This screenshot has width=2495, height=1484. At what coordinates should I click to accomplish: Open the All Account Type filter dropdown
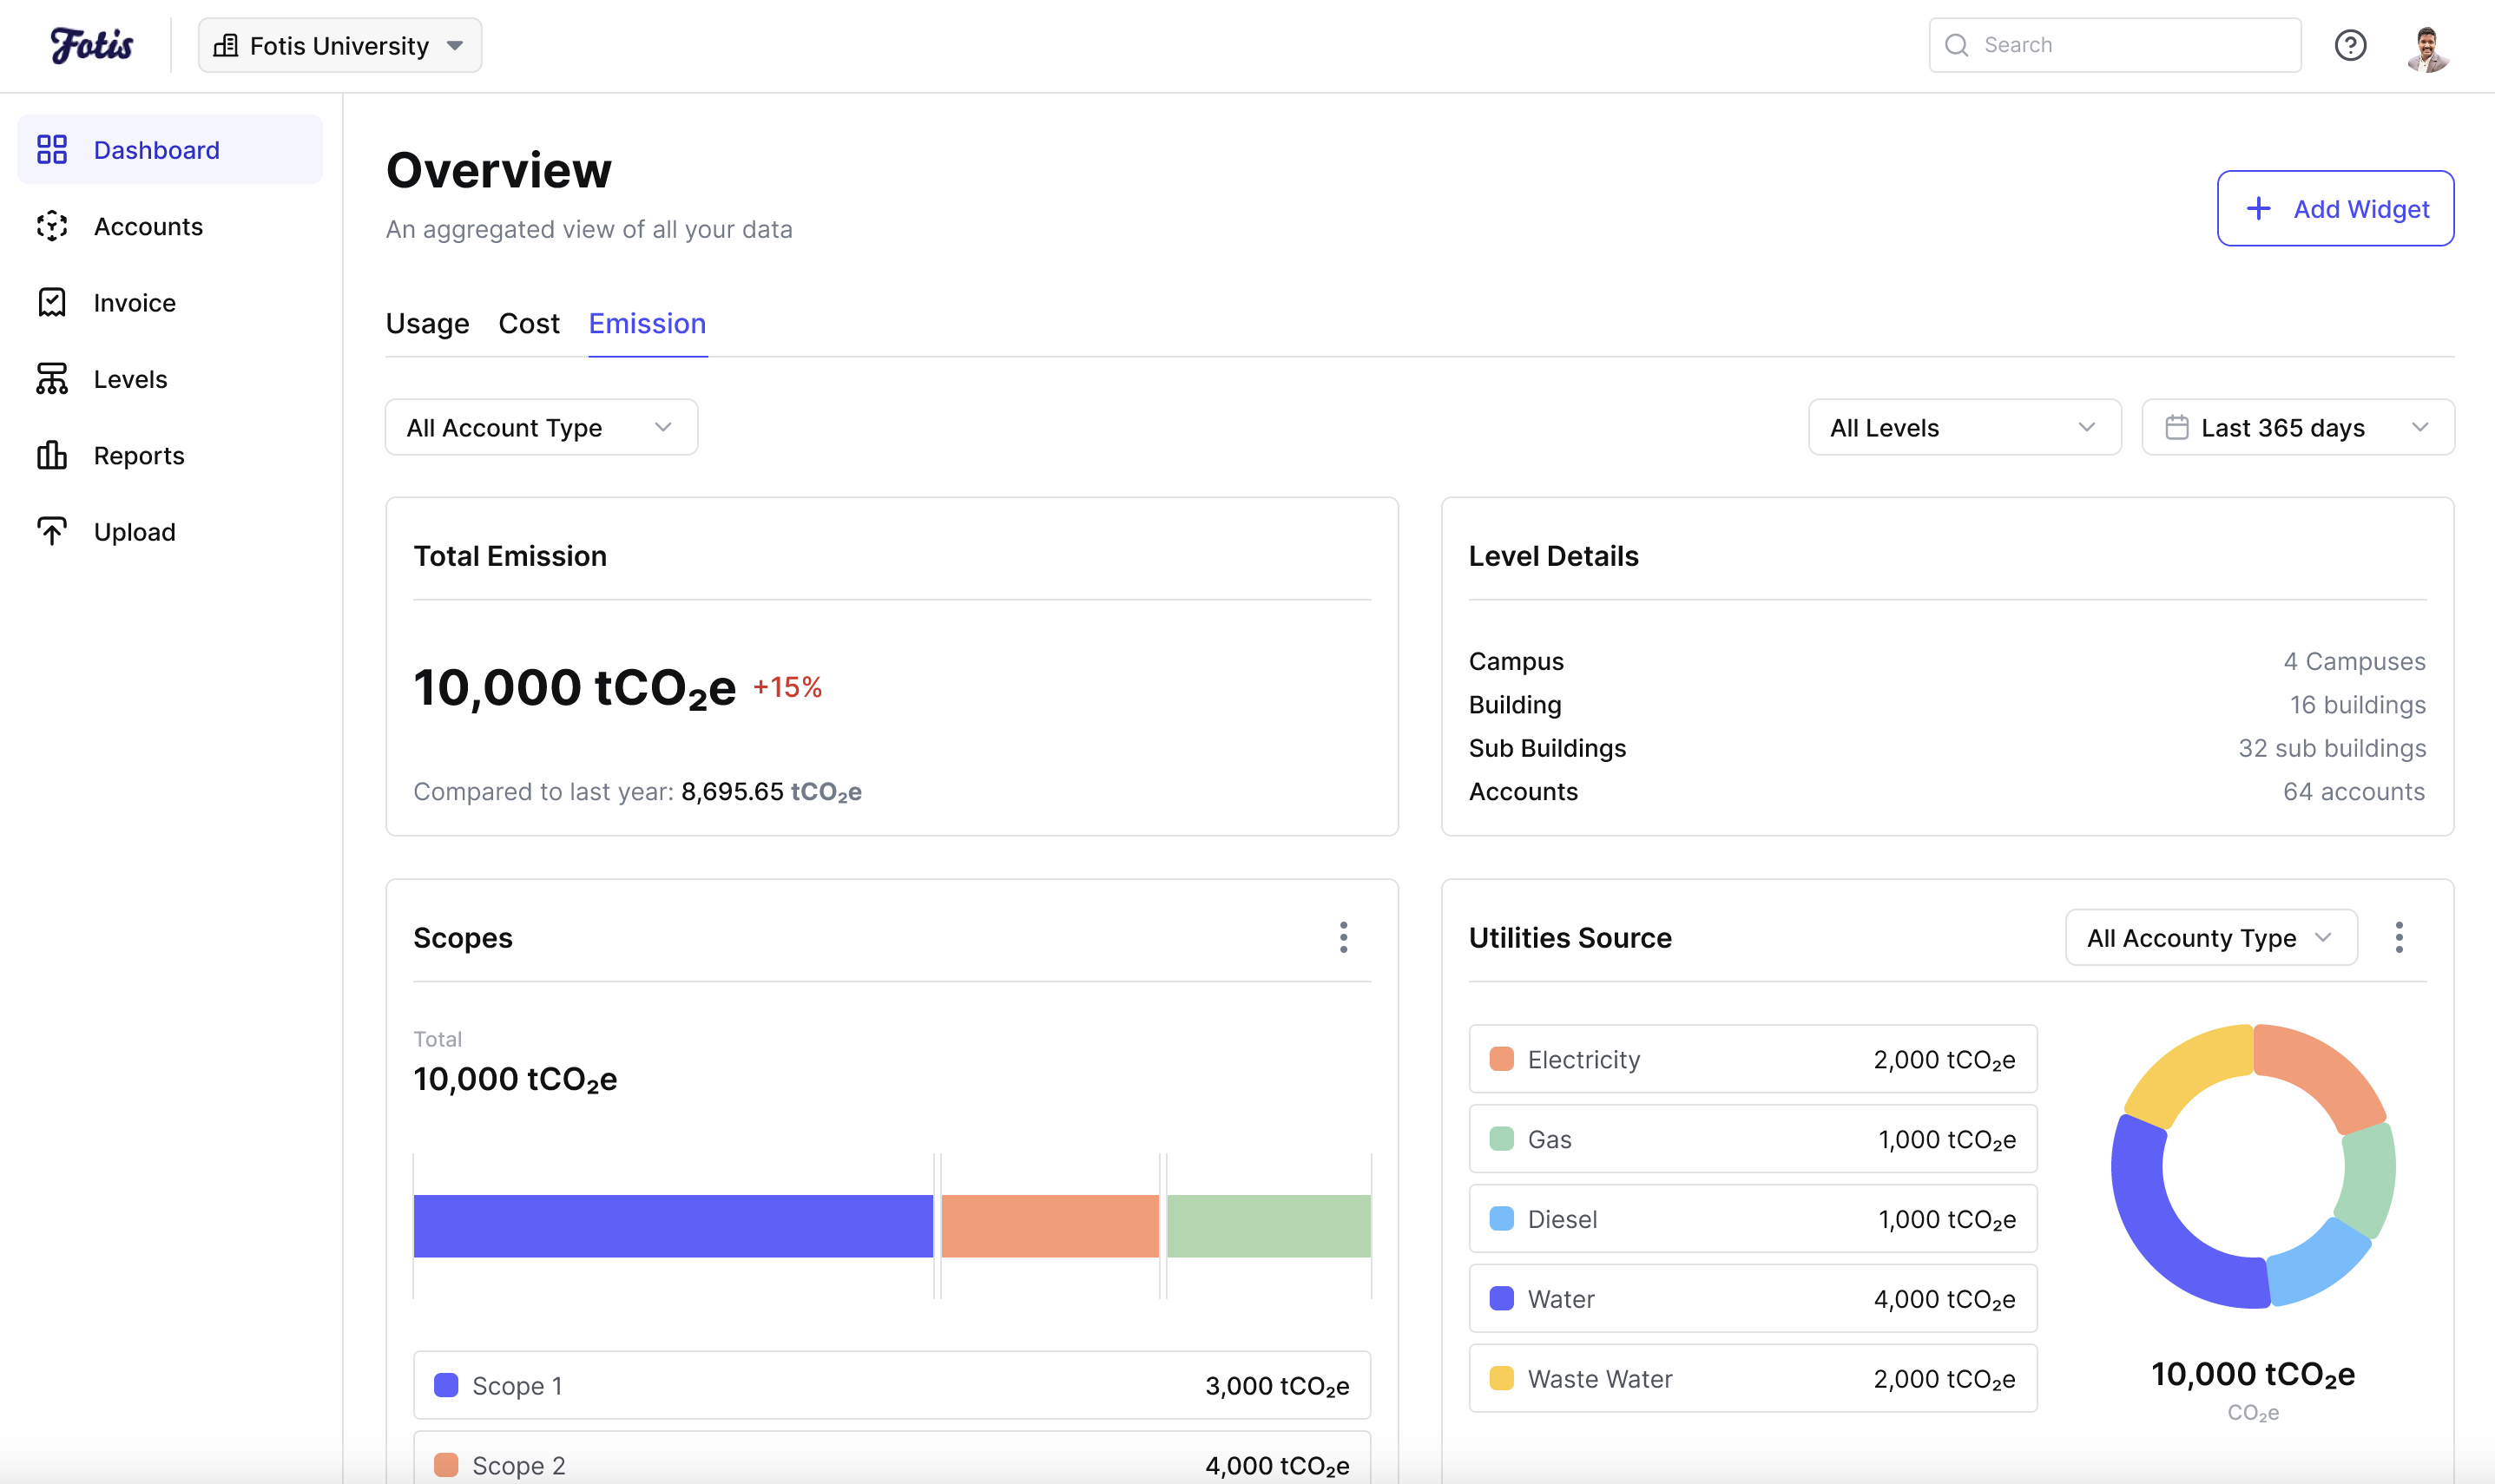(x=540, y=427)
